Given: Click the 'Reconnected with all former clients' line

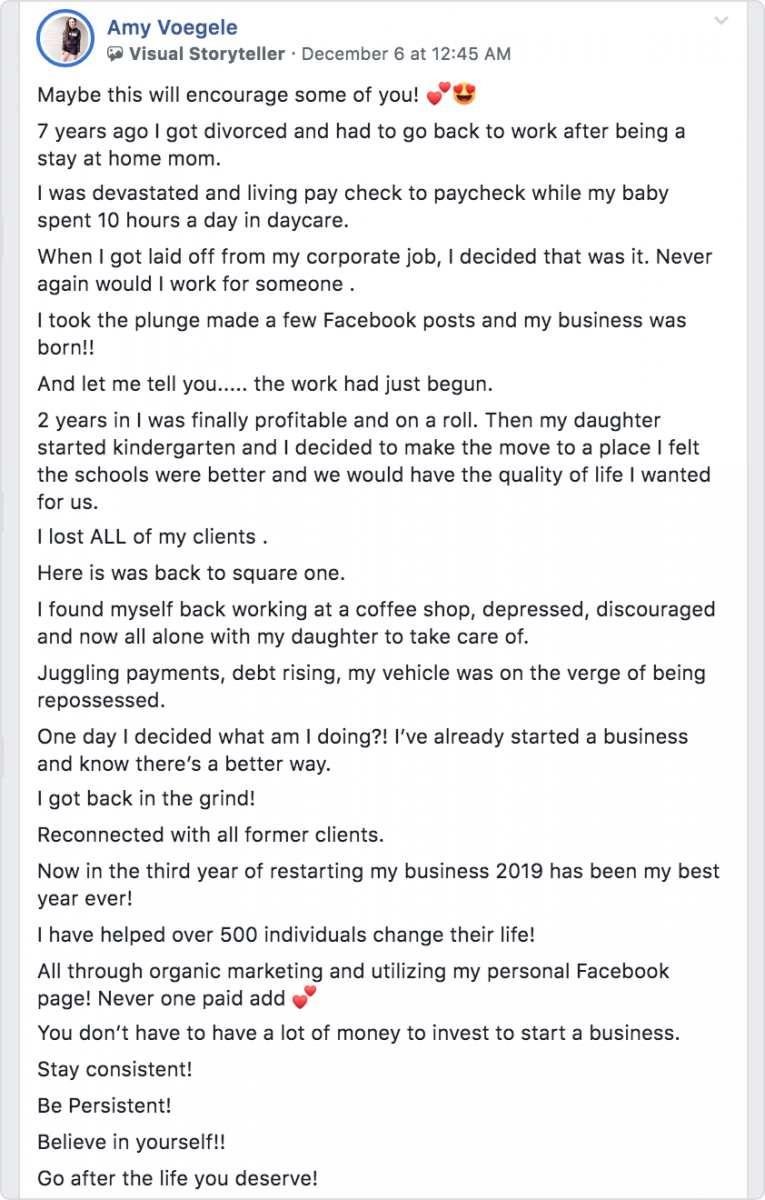Looking at the screenshot, I should click(x=210, y=834).
